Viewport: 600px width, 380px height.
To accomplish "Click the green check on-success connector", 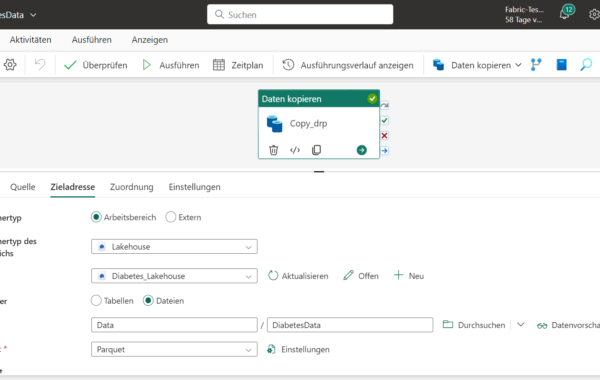I will click(385, 121).
